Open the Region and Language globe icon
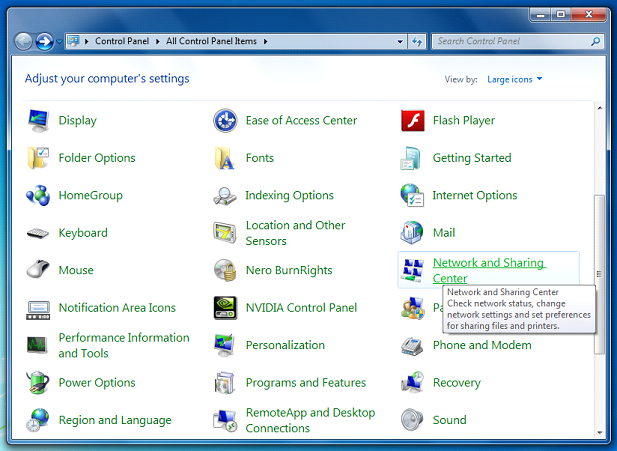The height and width of the screenshot is (451, 617). tap(38, 420)
